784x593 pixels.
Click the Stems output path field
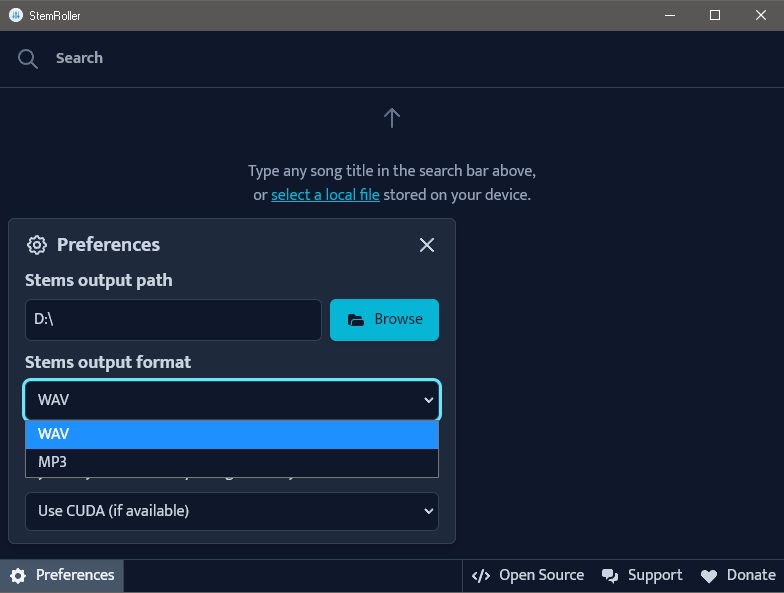[173, 320]
